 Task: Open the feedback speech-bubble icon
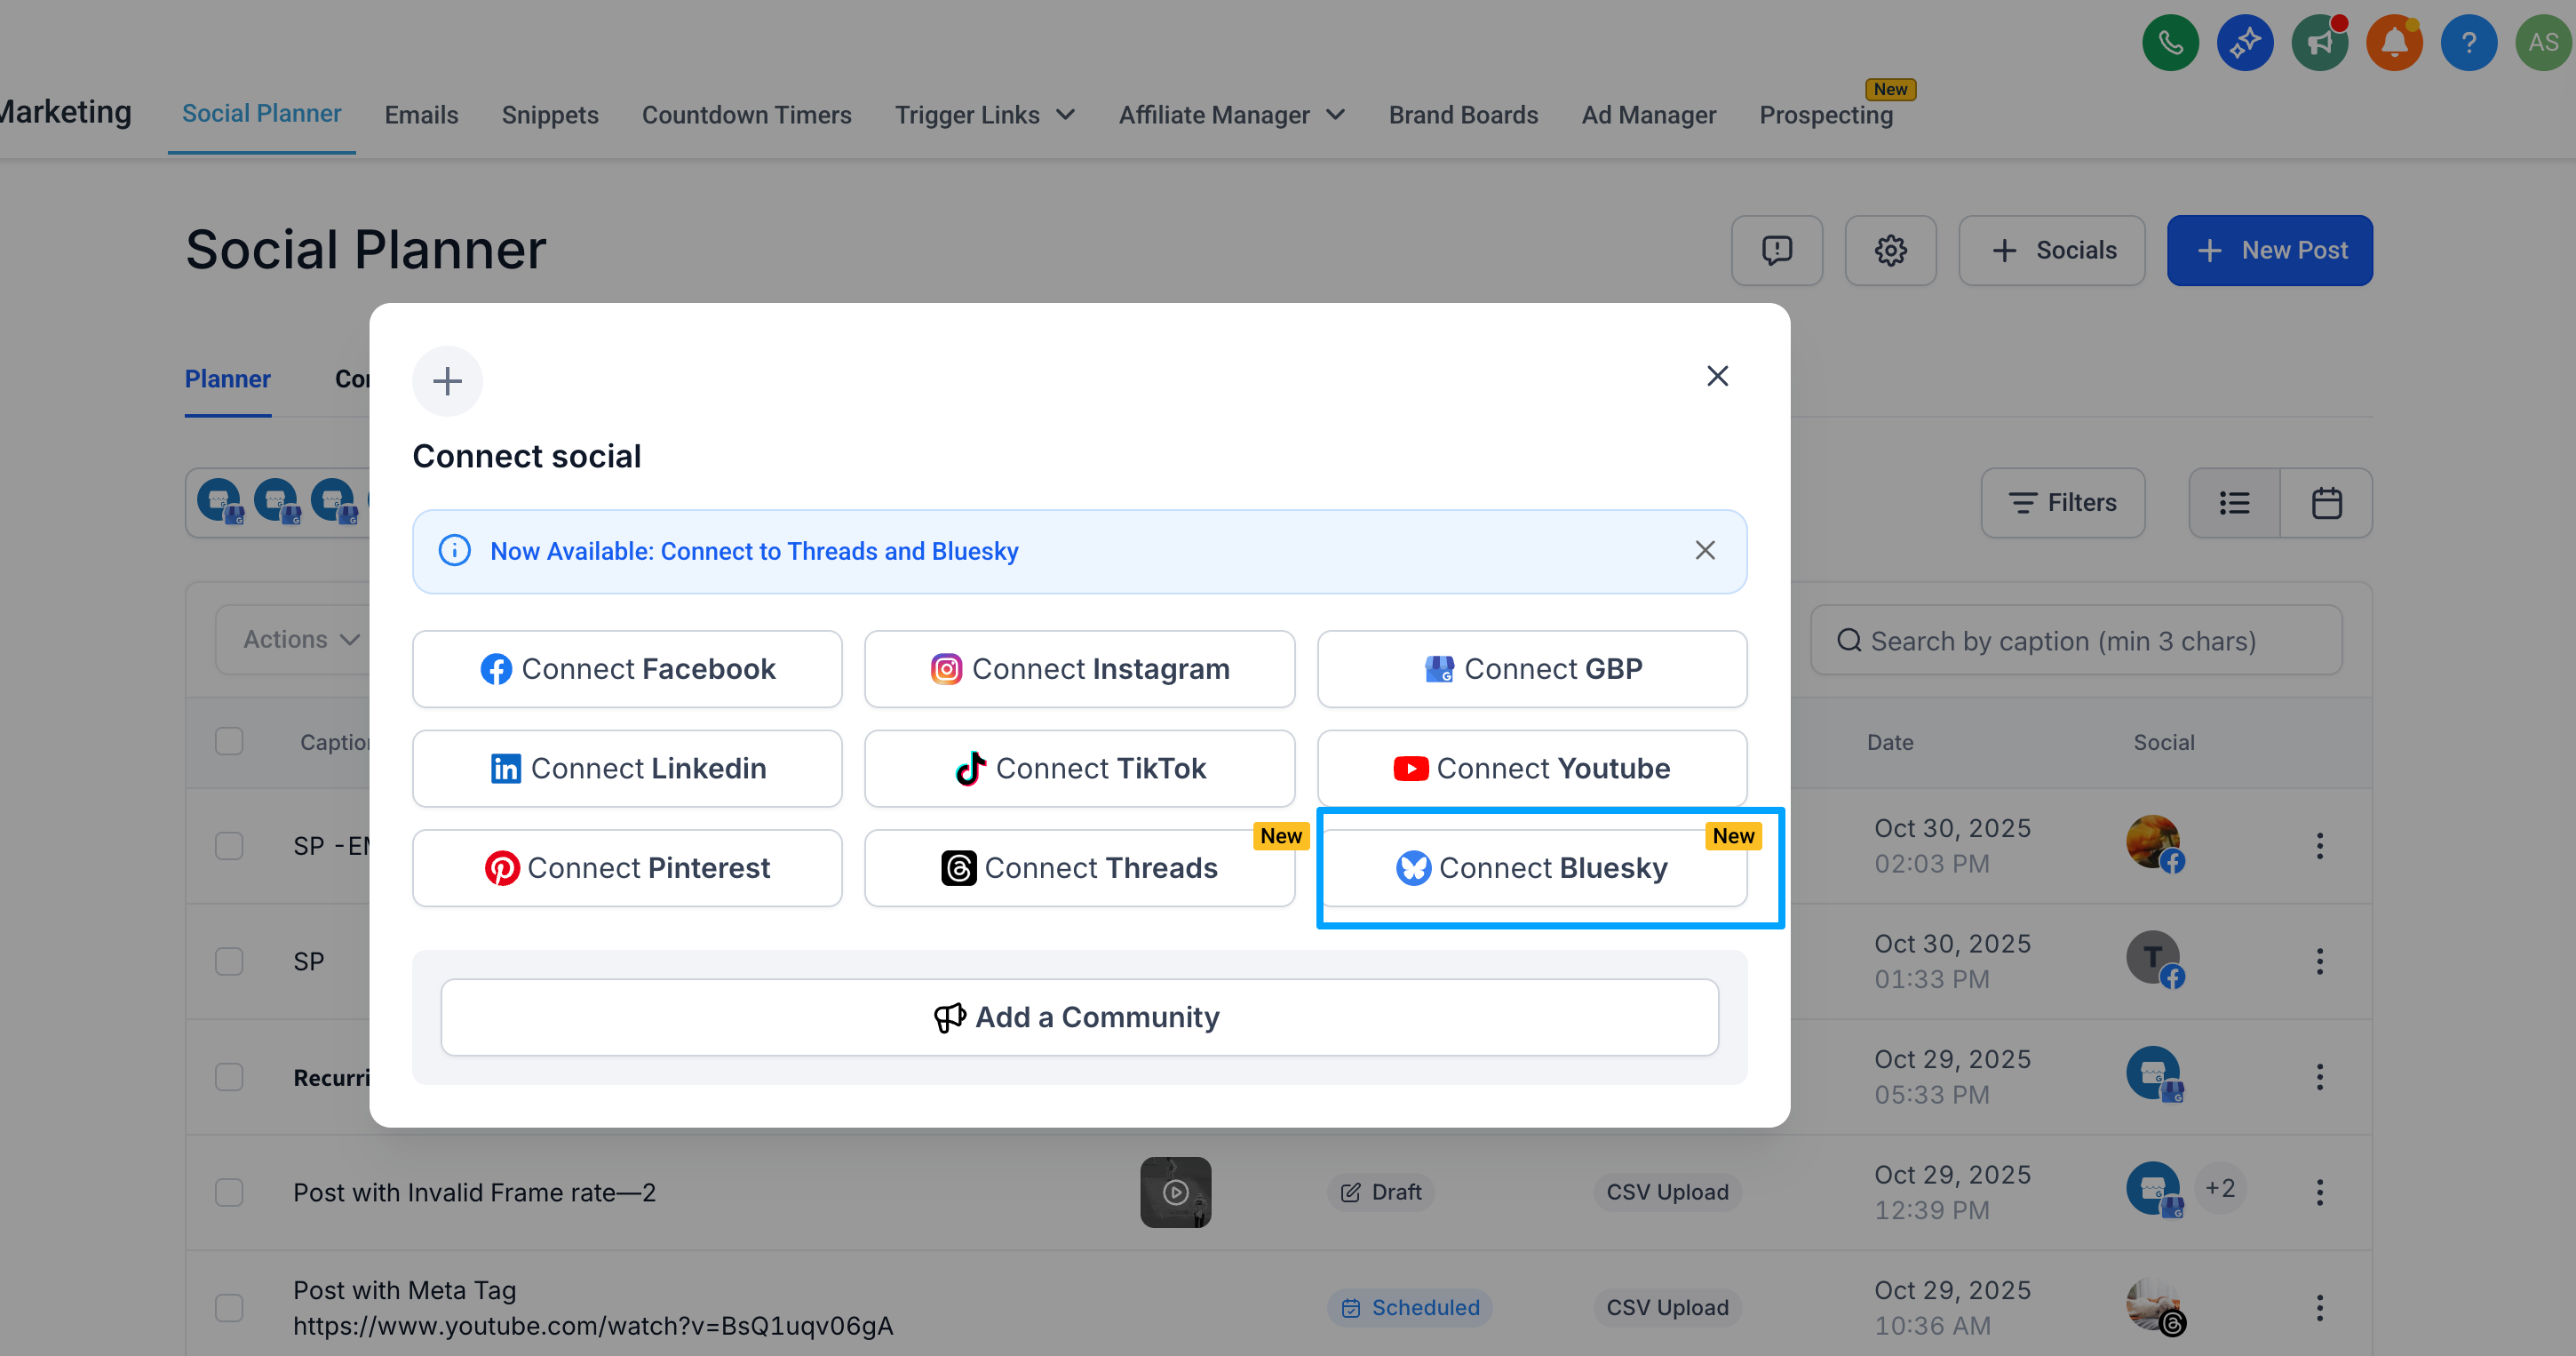[1777, 250]
